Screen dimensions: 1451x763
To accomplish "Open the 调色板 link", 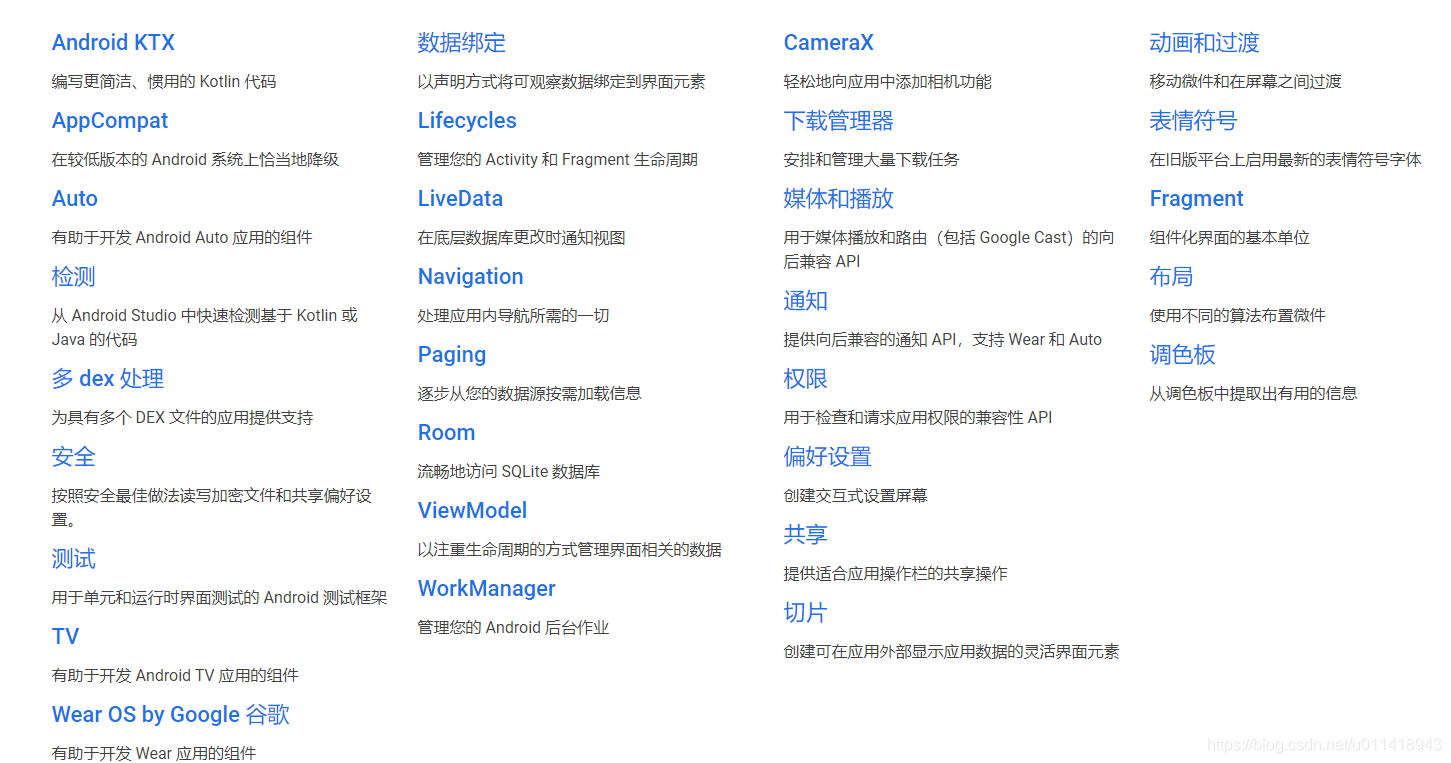I will 1183,355.
